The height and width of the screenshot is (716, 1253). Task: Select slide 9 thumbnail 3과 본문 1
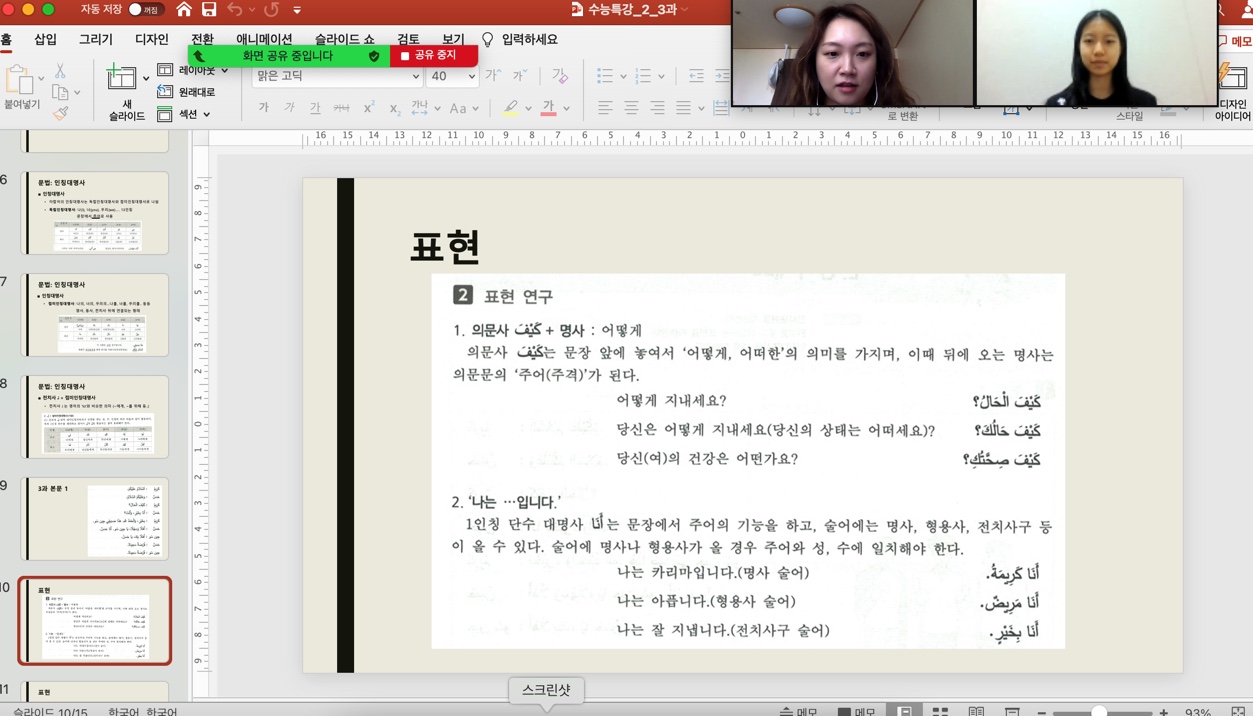[x=96, y=518]
